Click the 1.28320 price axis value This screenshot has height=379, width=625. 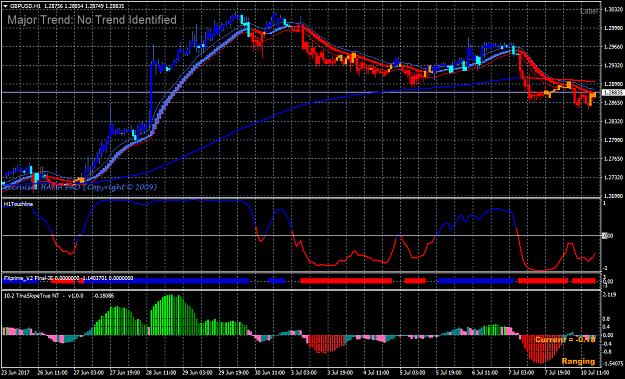(x=613, y=121)
